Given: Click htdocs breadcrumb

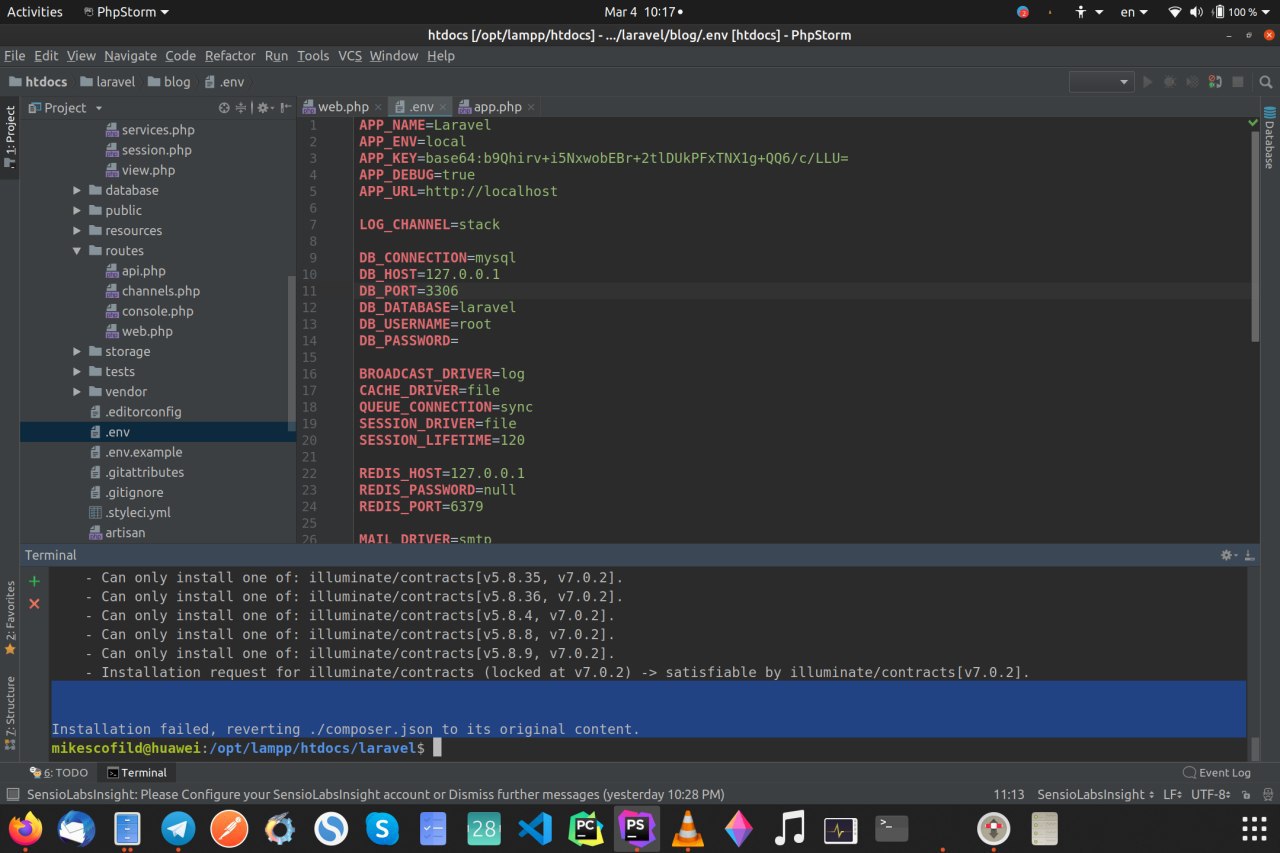Looking at the screenshot, I should point(36,82).
